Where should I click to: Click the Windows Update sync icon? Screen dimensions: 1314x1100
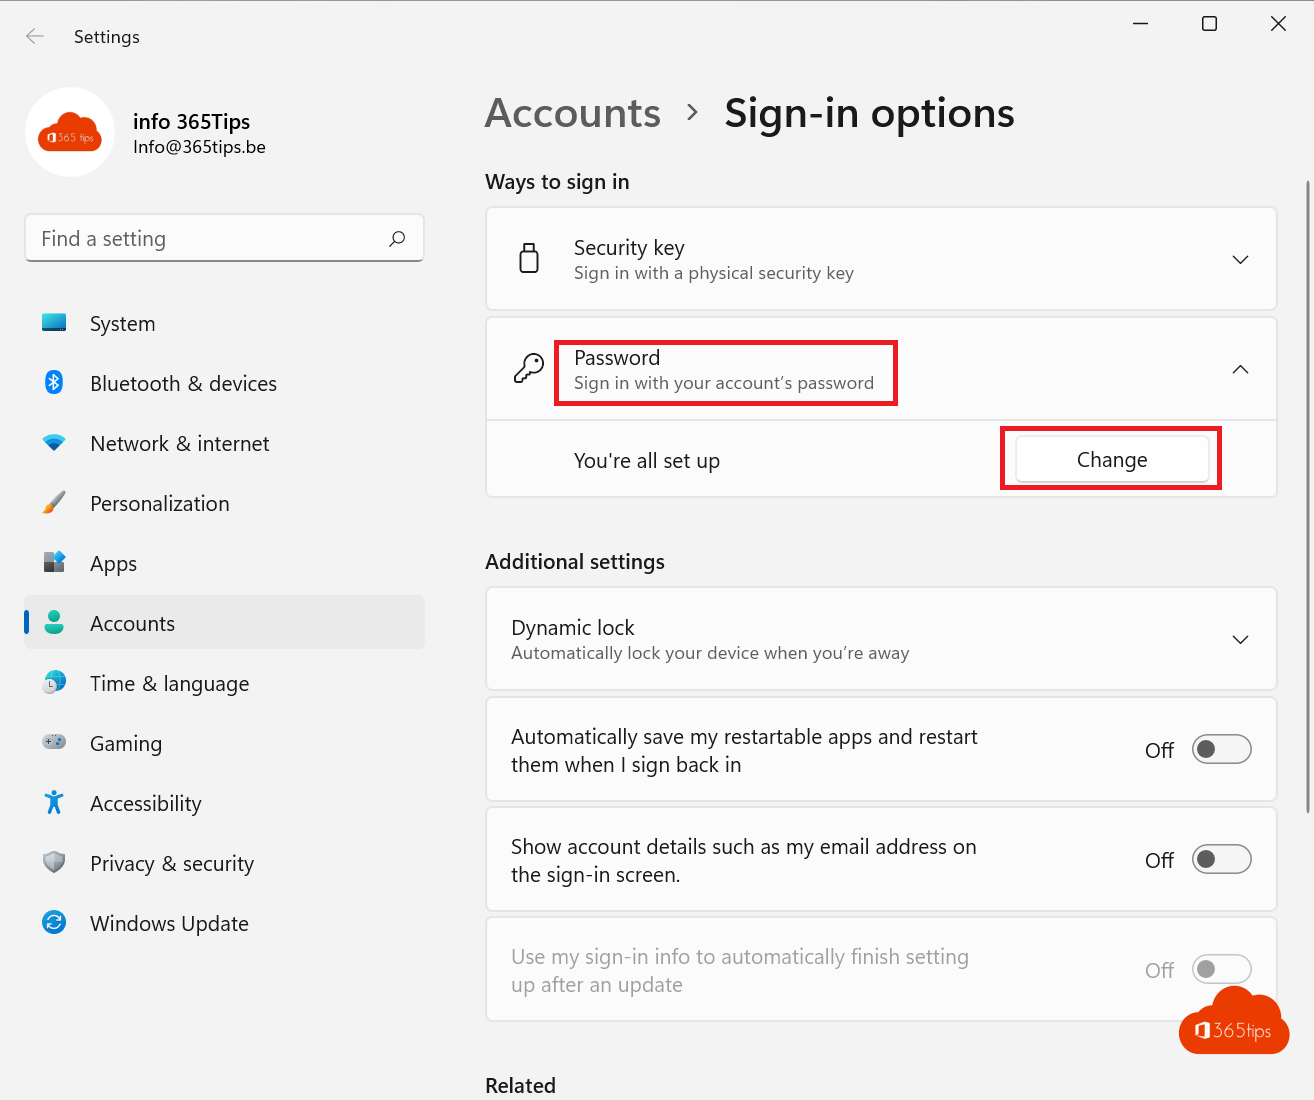click(54, 922)
